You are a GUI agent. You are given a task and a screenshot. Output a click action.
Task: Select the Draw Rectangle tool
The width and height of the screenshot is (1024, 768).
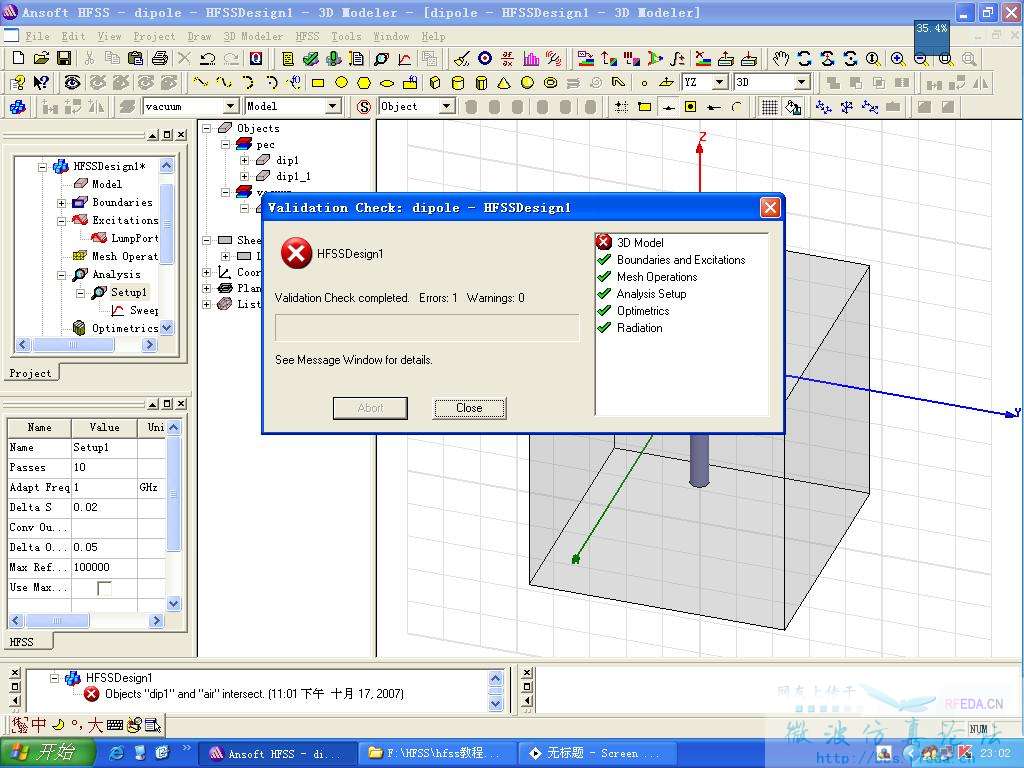[x=318, y=82]
